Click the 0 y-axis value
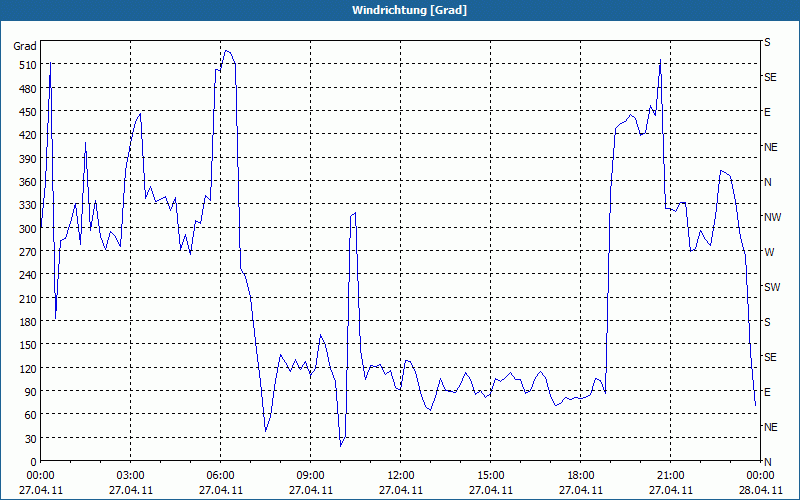The height and width of the screenshot is (500, 800). 34,462
